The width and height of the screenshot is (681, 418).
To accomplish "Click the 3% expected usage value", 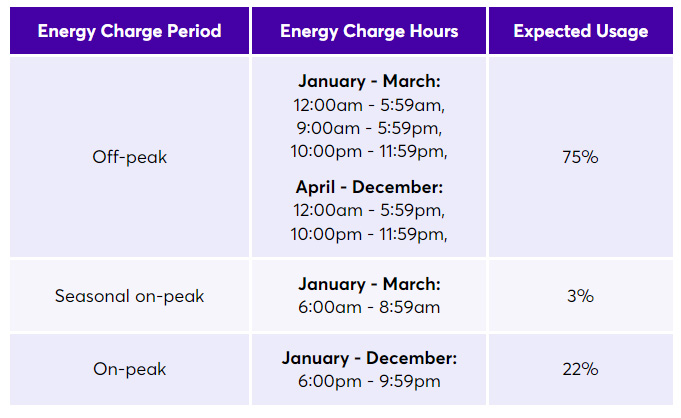I will pyautogui.click(x=580, y=296).
